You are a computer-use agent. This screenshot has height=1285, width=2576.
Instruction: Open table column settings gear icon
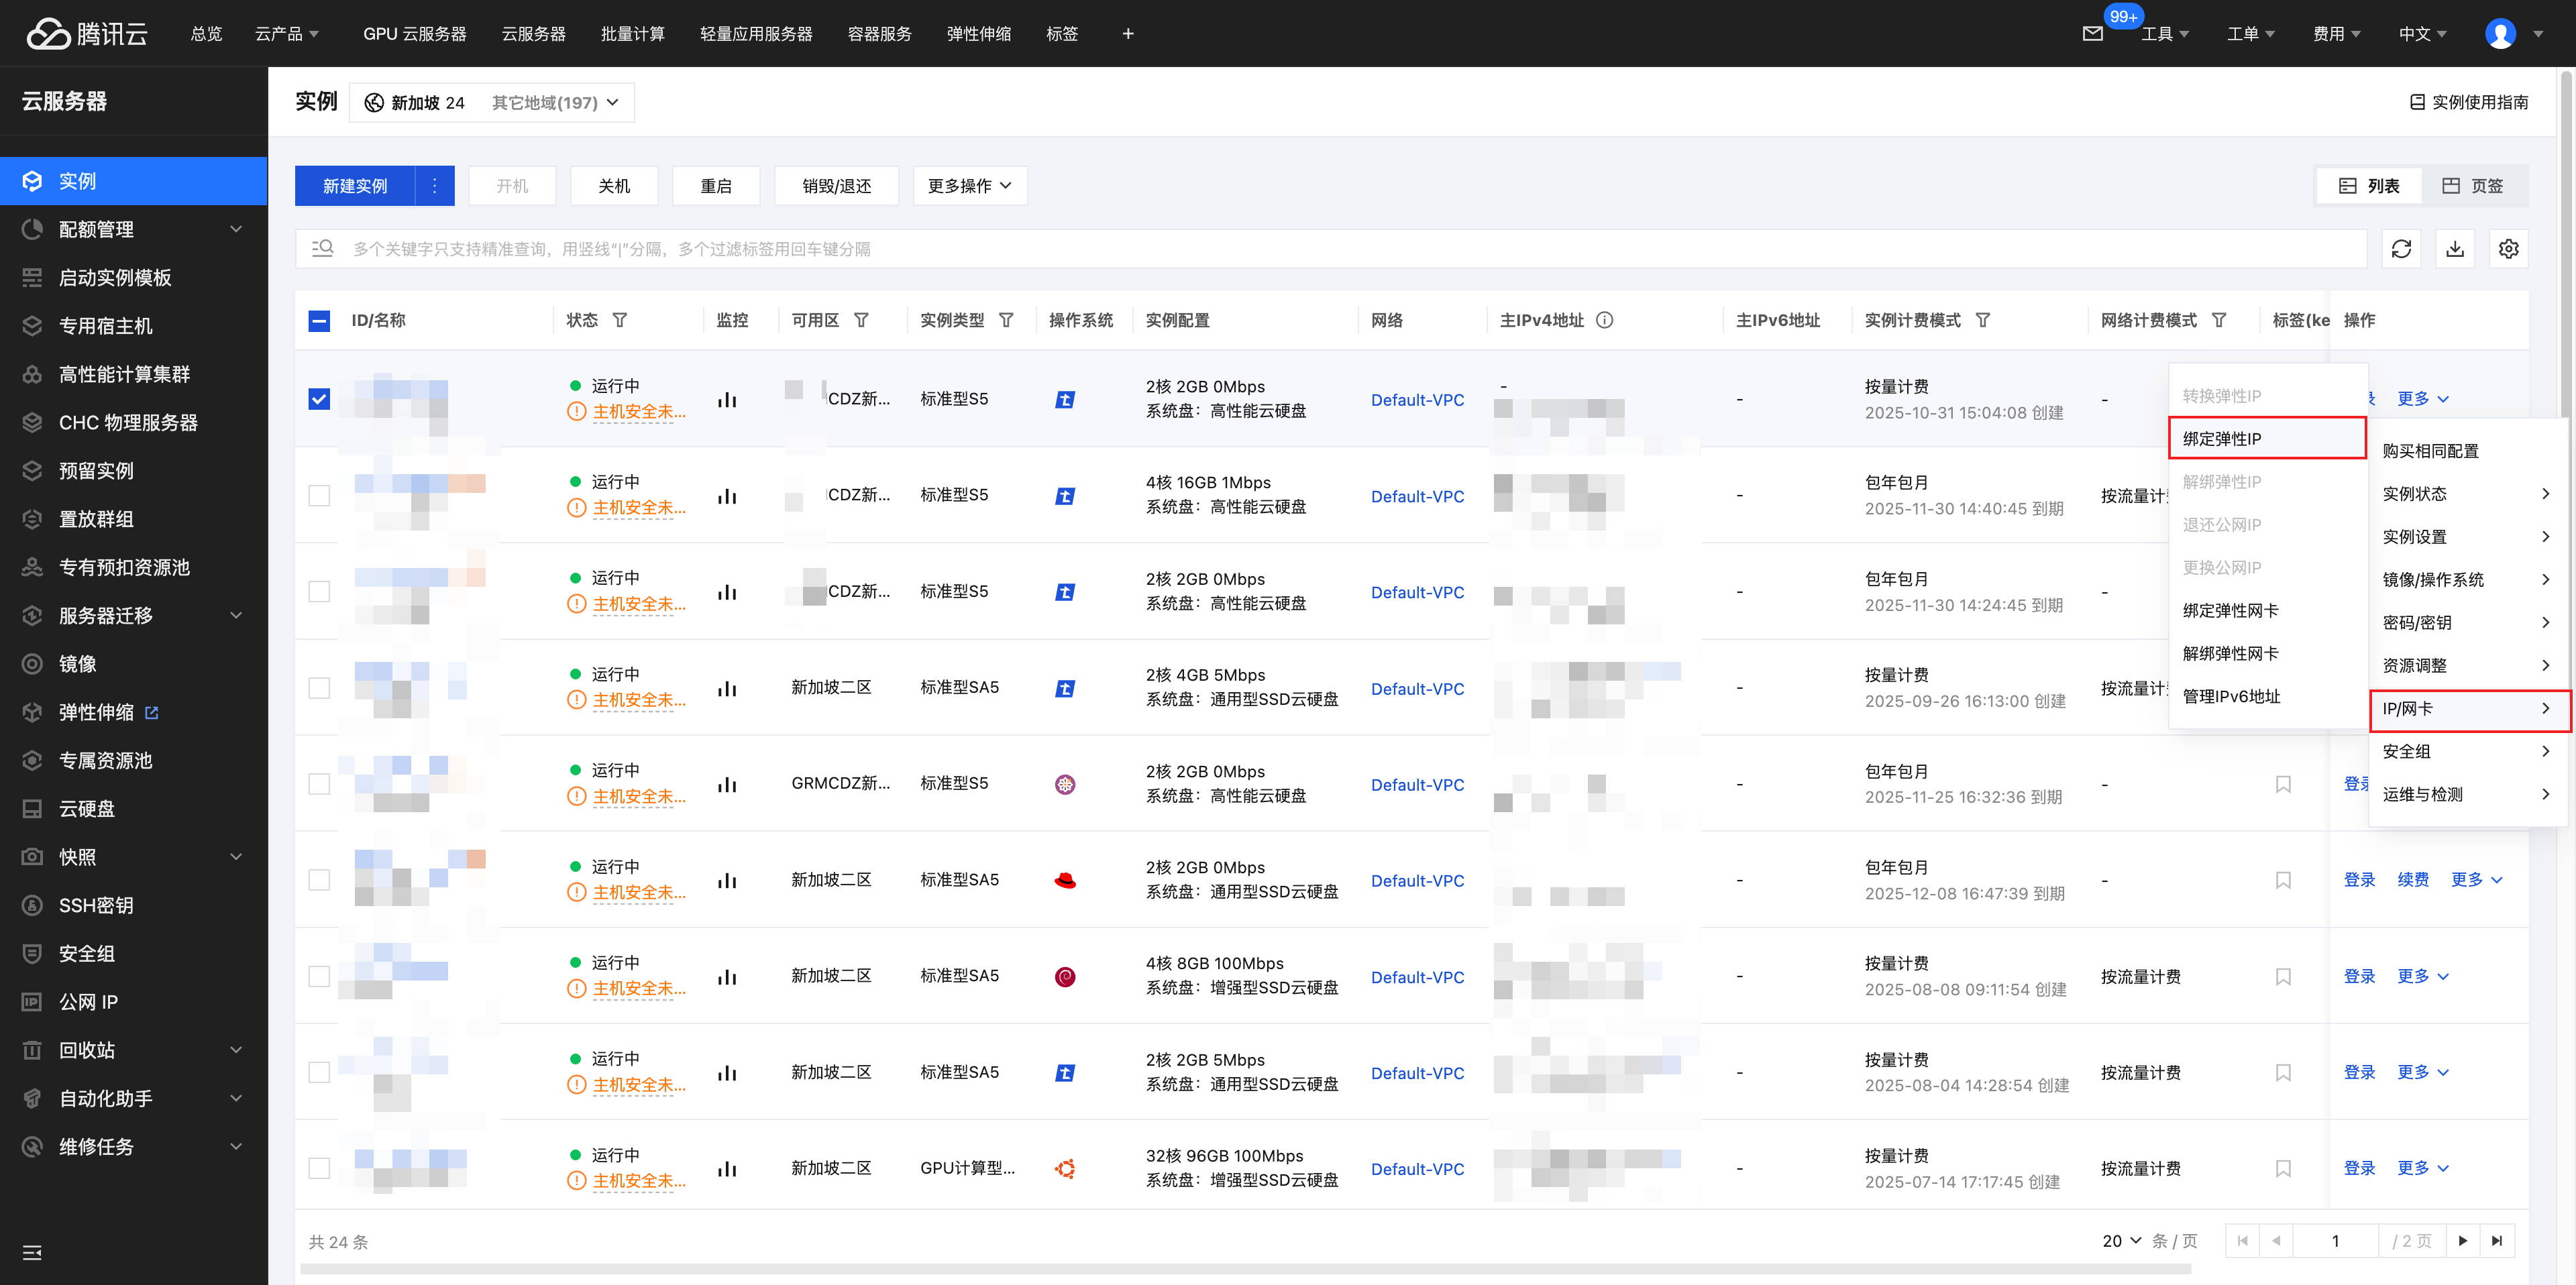[2508, 249]
